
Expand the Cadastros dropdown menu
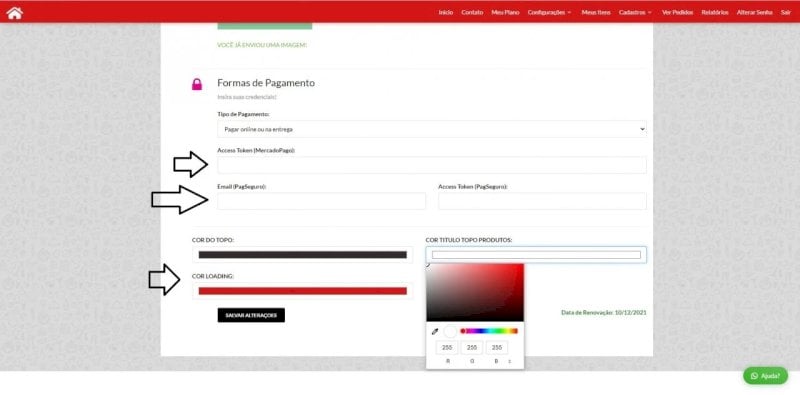point(635,12)
